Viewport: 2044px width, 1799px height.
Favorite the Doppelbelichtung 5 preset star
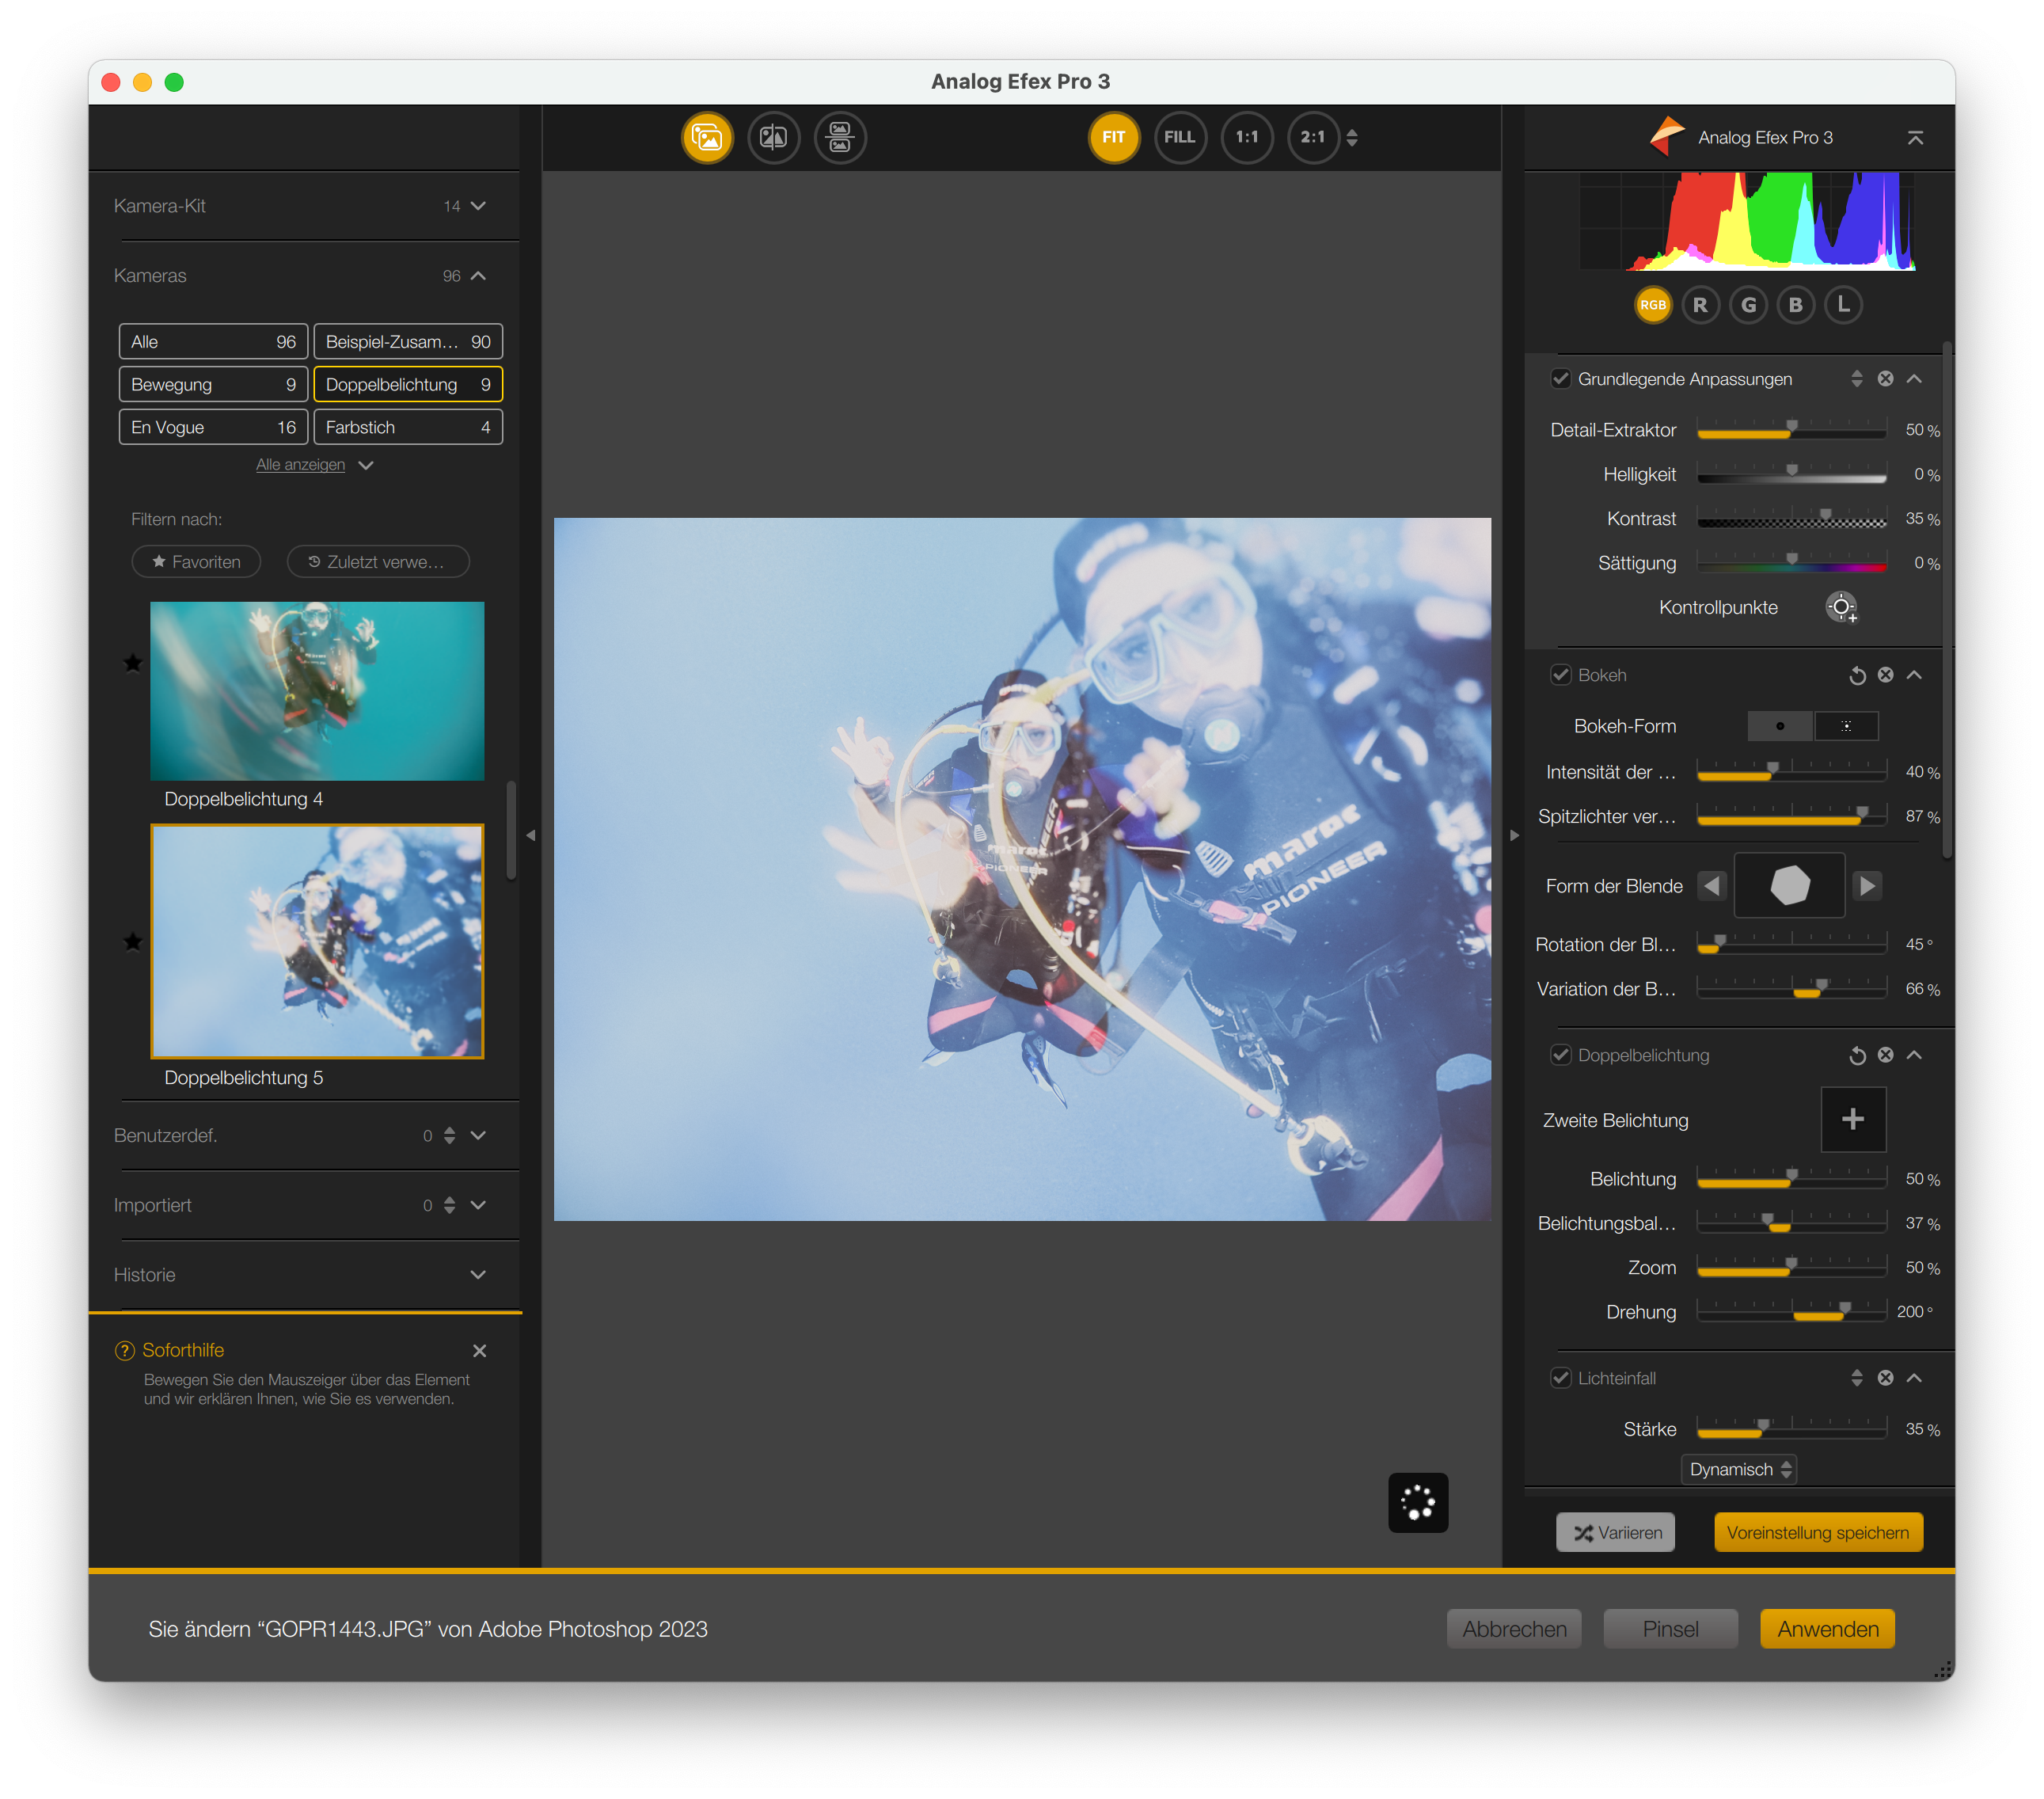(132, 942)
